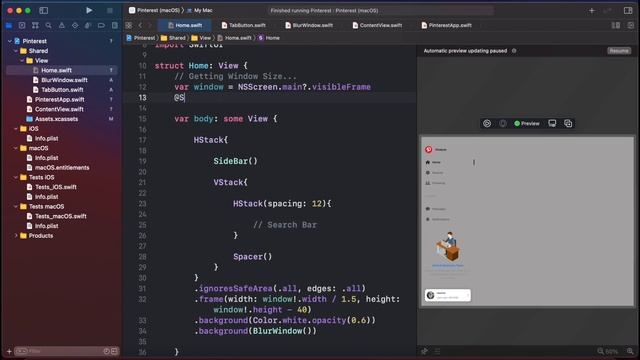Zoom out the canvas magnifier

coord(600,351)
